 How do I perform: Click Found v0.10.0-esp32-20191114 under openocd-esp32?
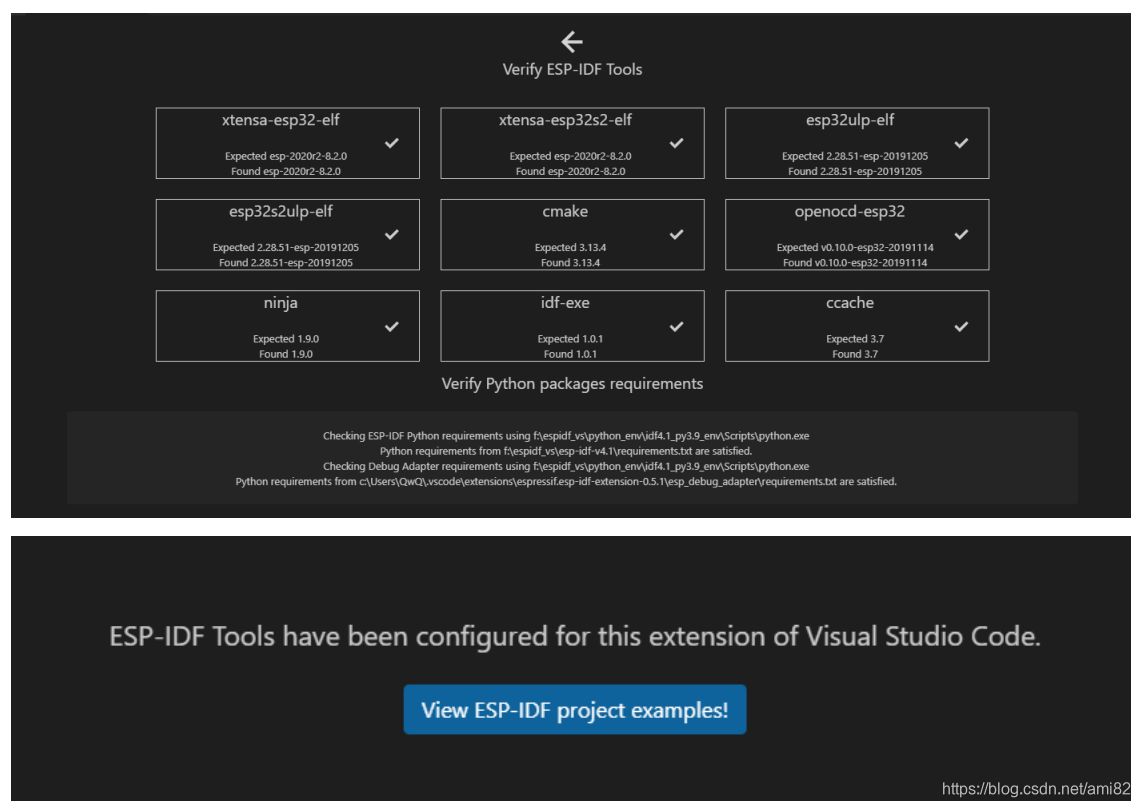[x=855, y=263]
